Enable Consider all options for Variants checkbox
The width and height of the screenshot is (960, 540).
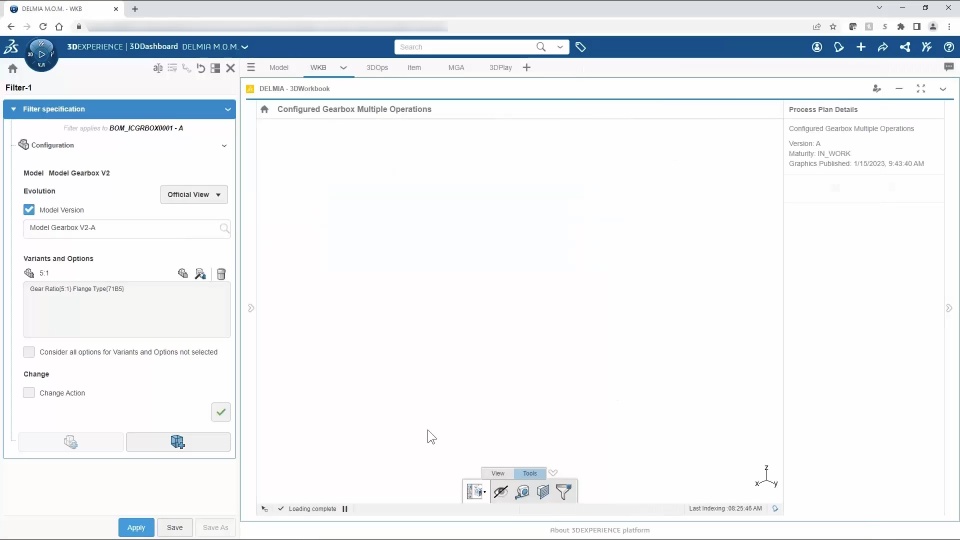29,352
